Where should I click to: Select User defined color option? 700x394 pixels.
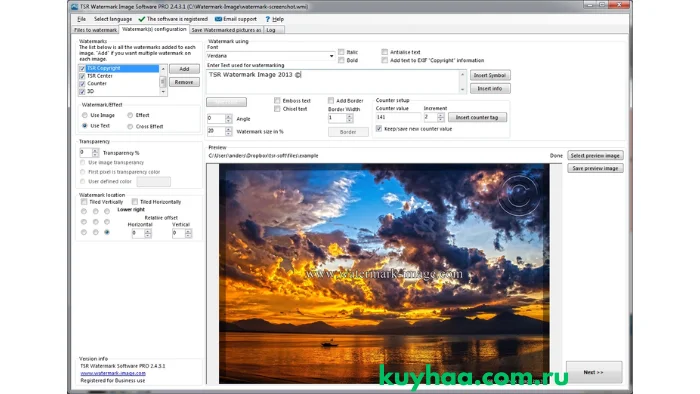(x=83, y=182)
